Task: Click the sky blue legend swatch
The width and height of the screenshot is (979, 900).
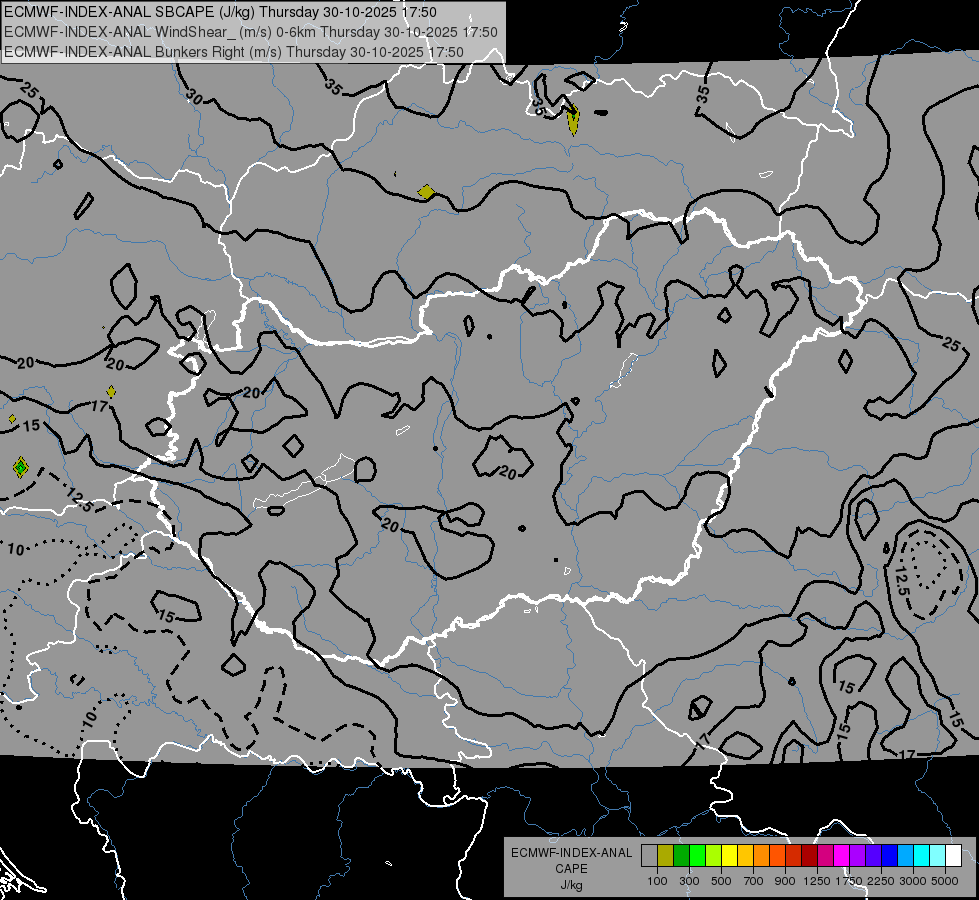Action: pos(905,856)
